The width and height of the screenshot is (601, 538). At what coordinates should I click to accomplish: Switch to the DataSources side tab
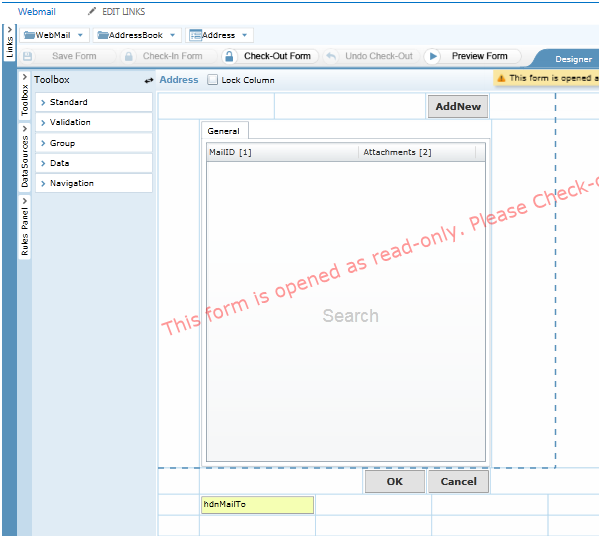pos(25,162)
